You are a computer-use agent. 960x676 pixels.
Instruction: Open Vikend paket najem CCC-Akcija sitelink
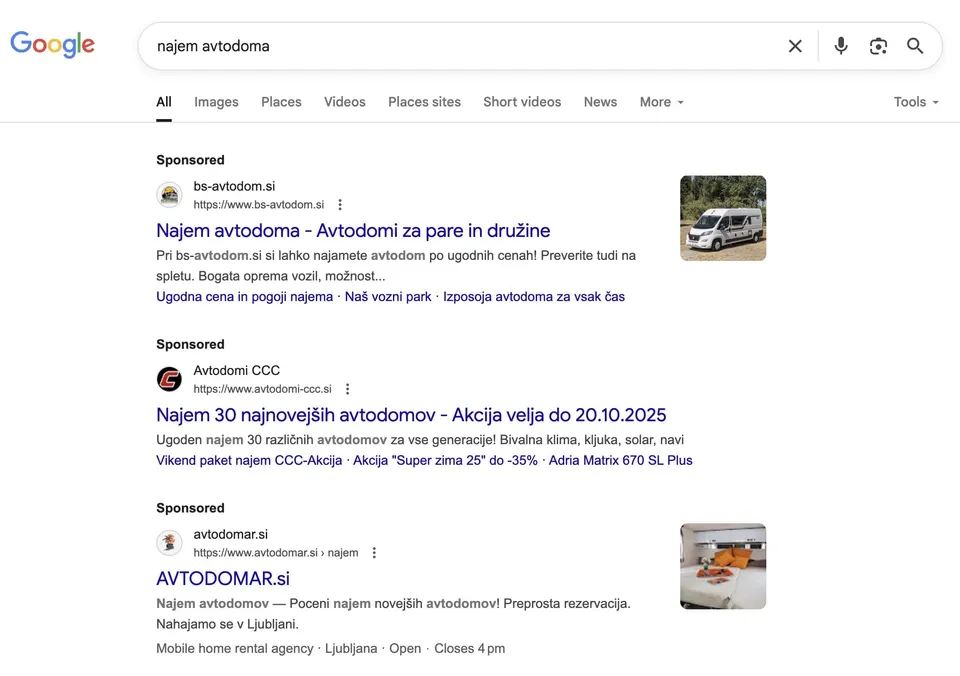point(249,460)
